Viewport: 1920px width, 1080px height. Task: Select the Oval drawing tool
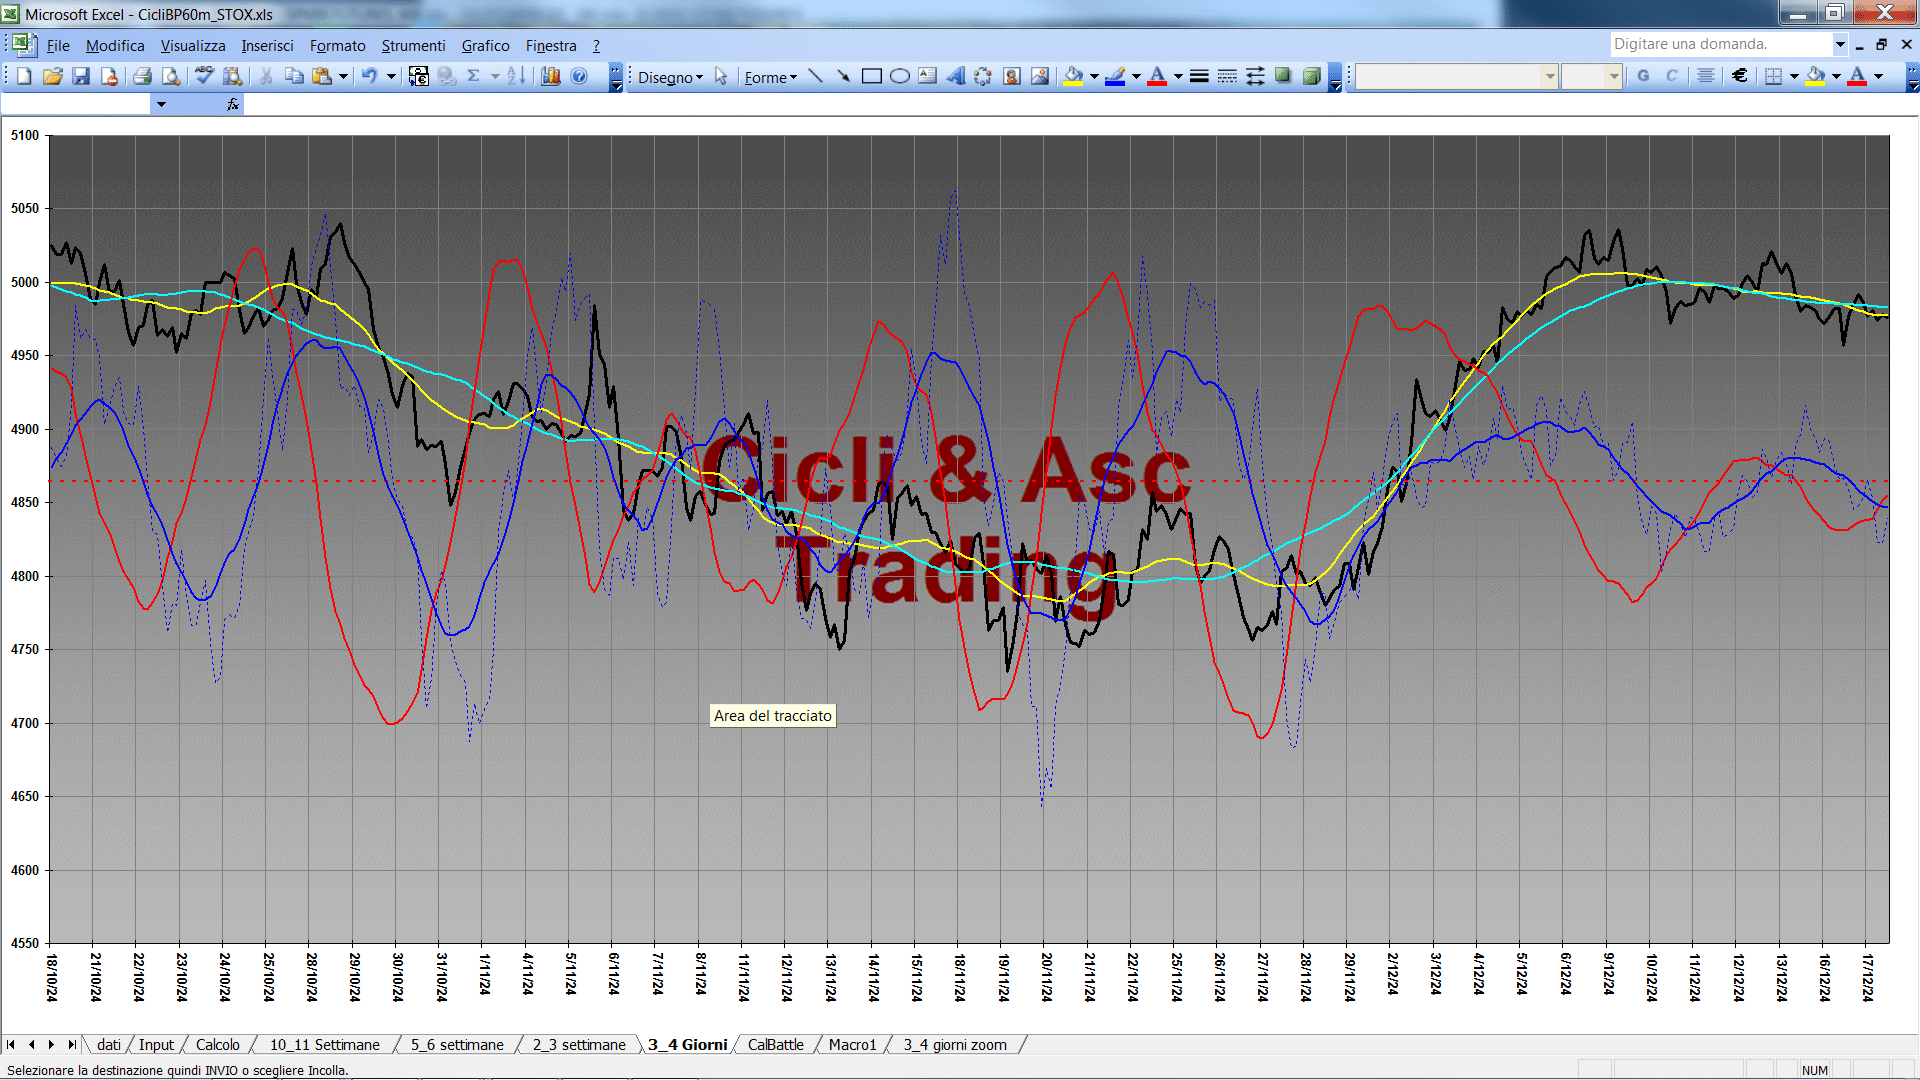click(899, 76)
